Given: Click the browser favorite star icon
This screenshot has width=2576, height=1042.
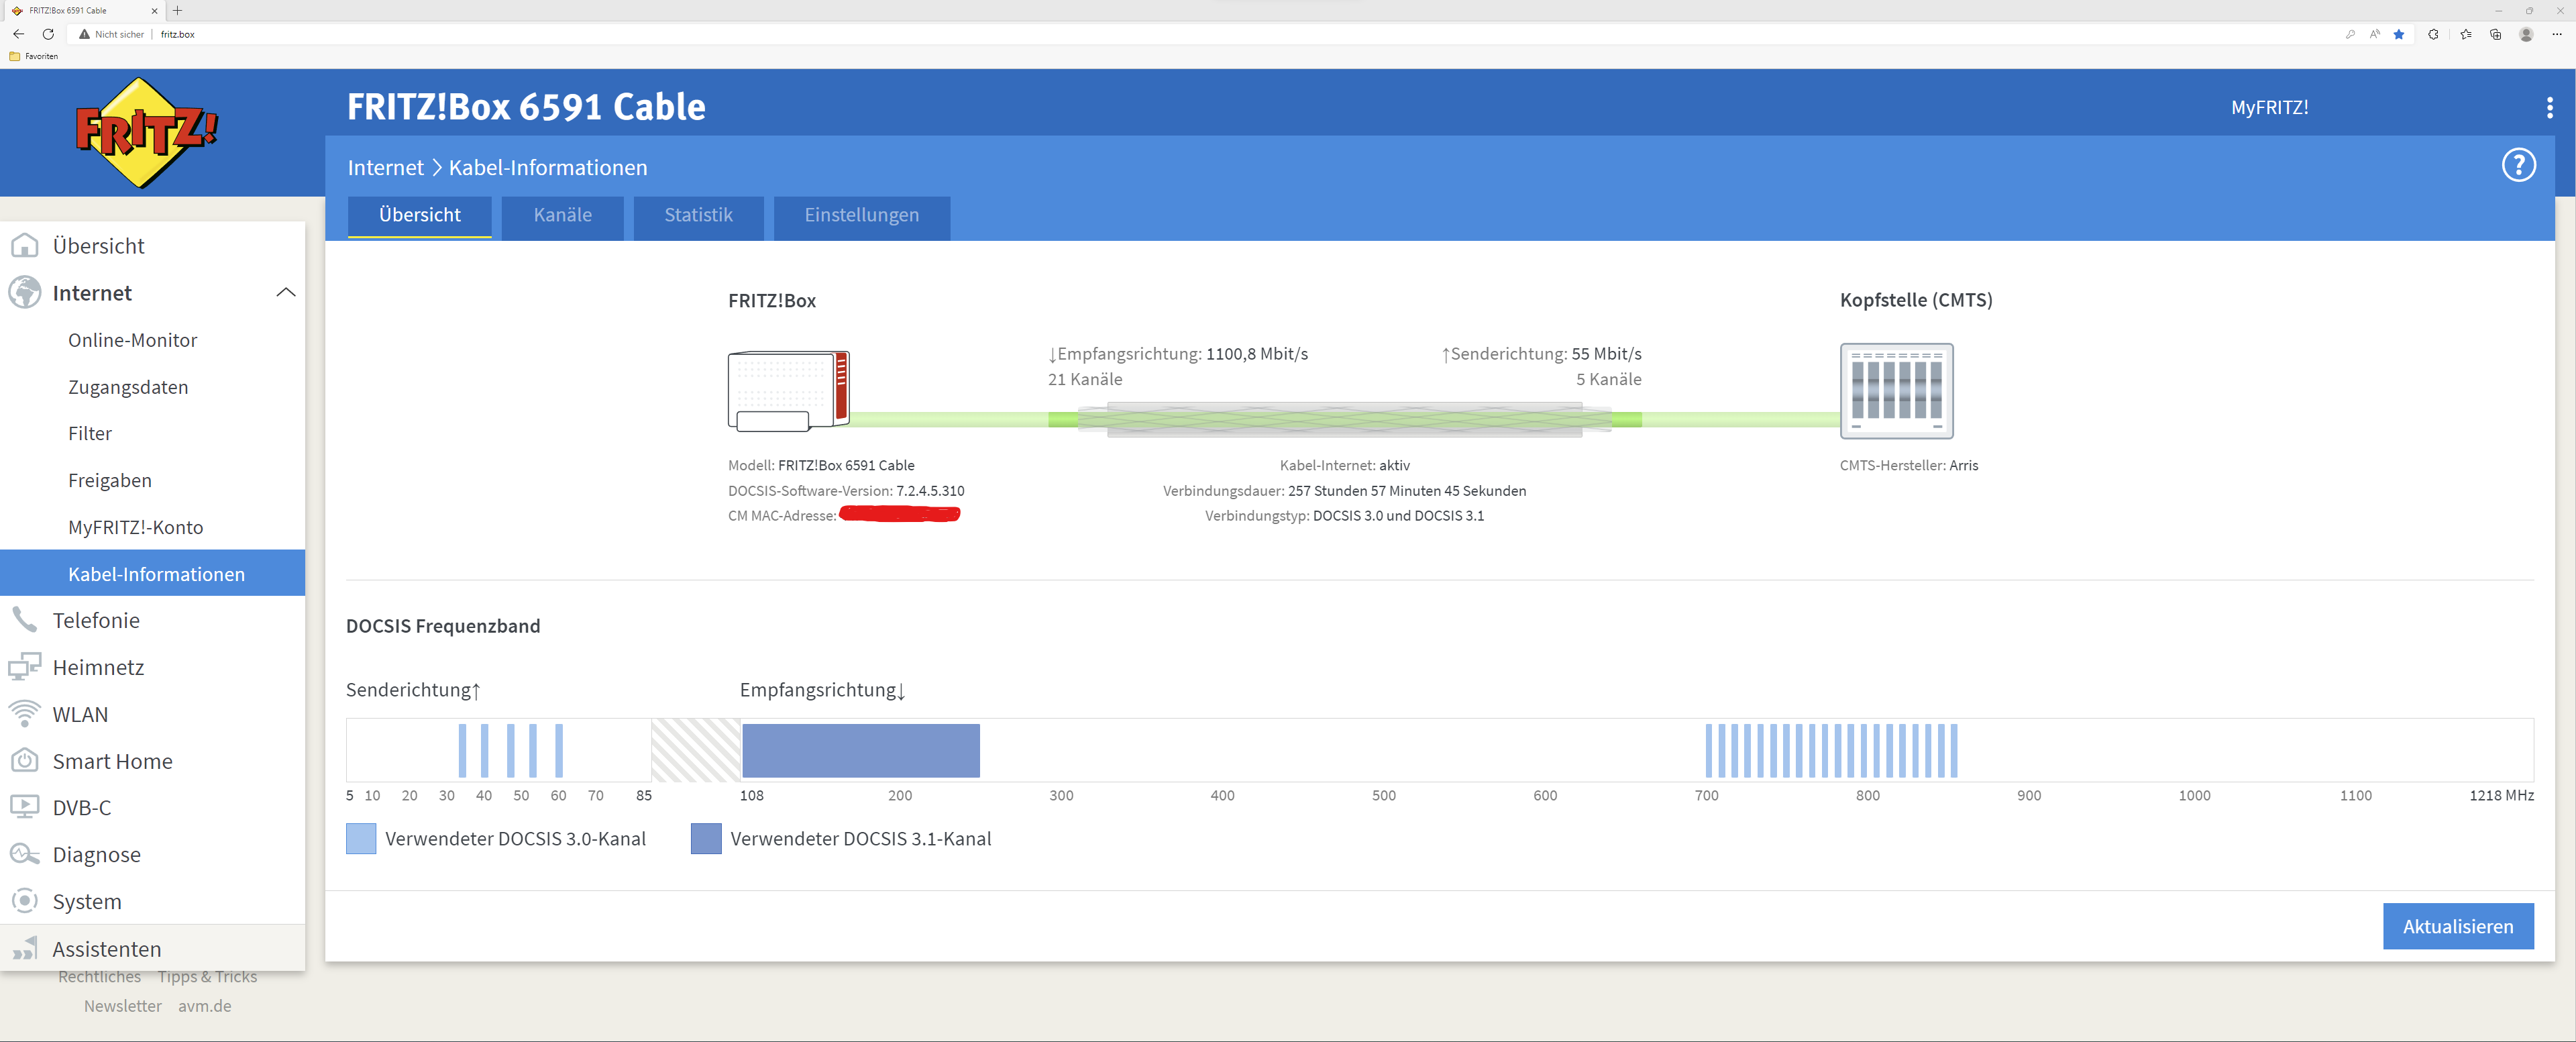Looking at the screenshot, I should (2399, 34).
